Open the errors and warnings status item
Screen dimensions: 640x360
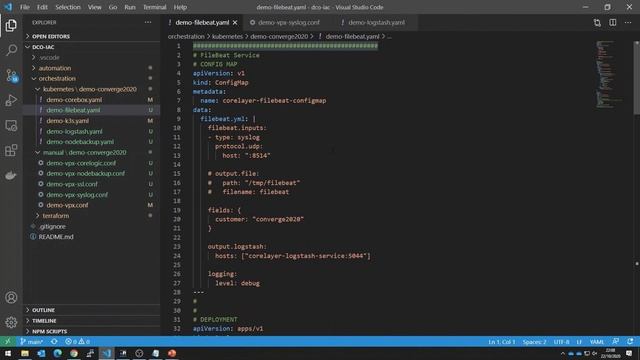pyautogui.click(x=78, y=342)
